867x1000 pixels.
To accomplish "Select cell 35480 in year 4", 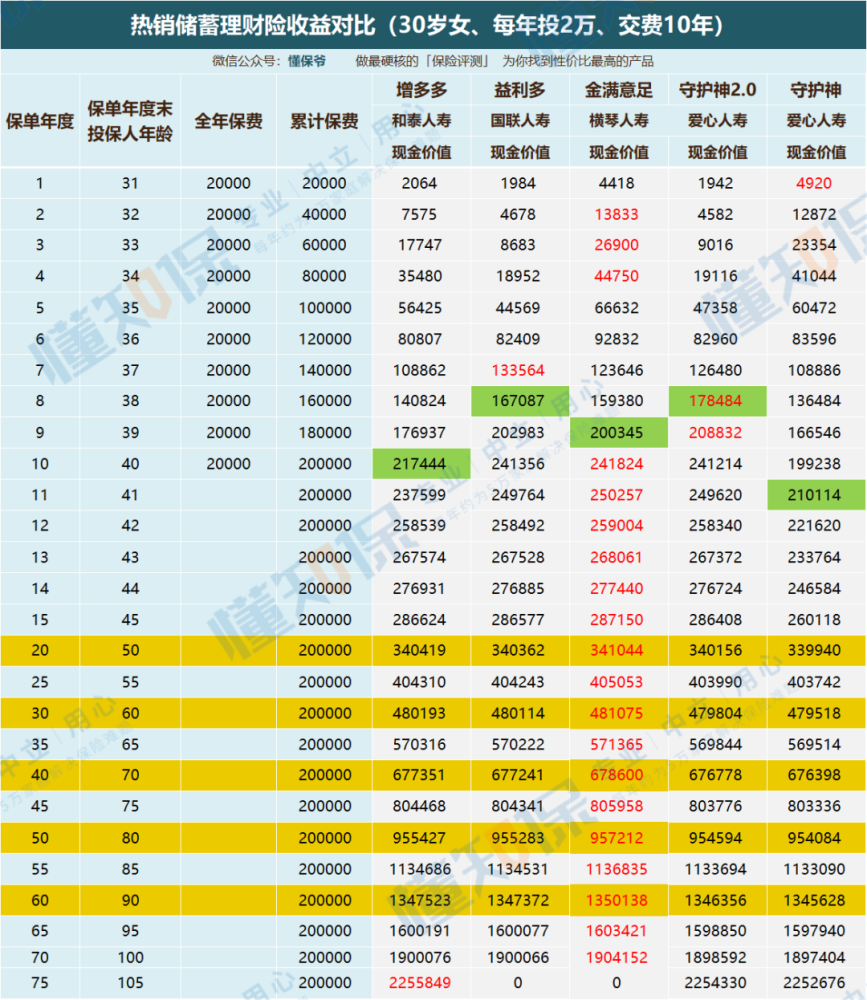I will [x=420, y=276].
